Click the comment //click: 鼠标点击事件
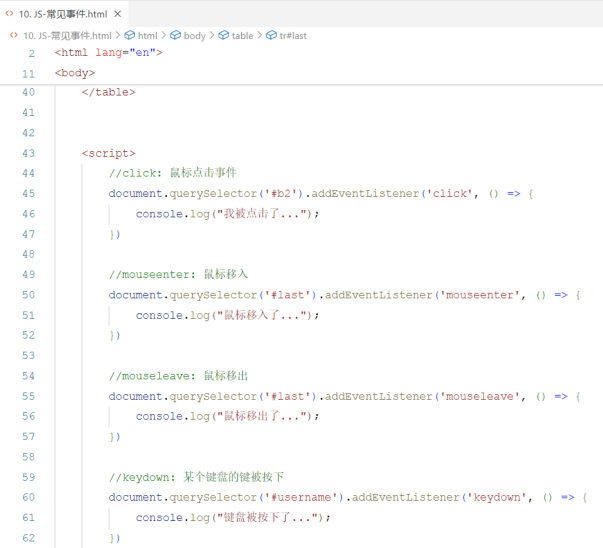 [173, 173]
